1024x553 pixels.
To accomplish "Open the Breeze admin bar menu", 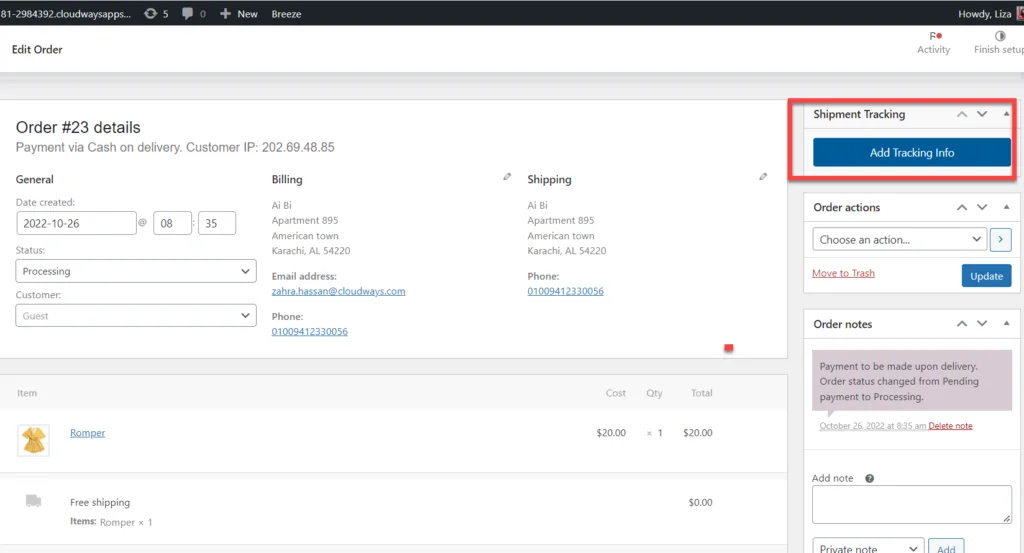I will click(286, 14).
